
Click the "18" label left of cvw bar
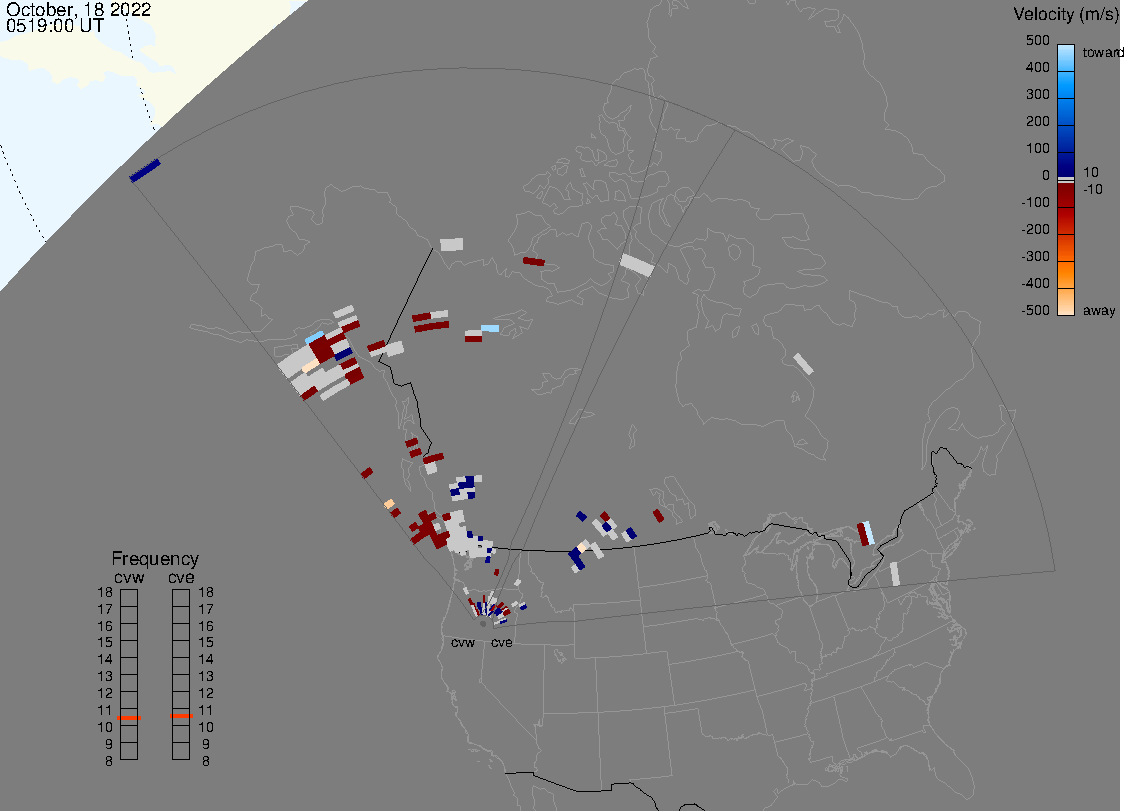pos(105,592)
